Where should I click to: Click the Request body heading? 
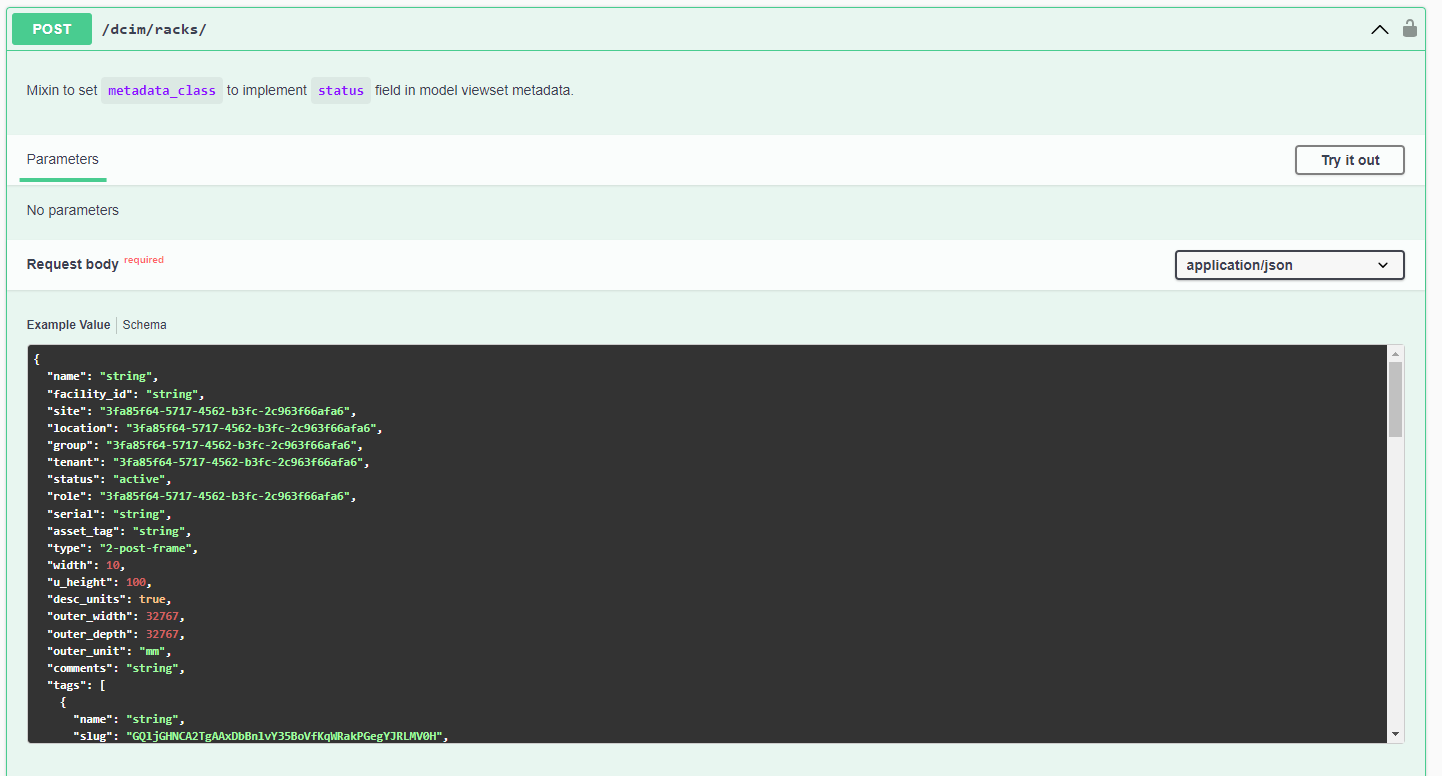pos(73,265)
